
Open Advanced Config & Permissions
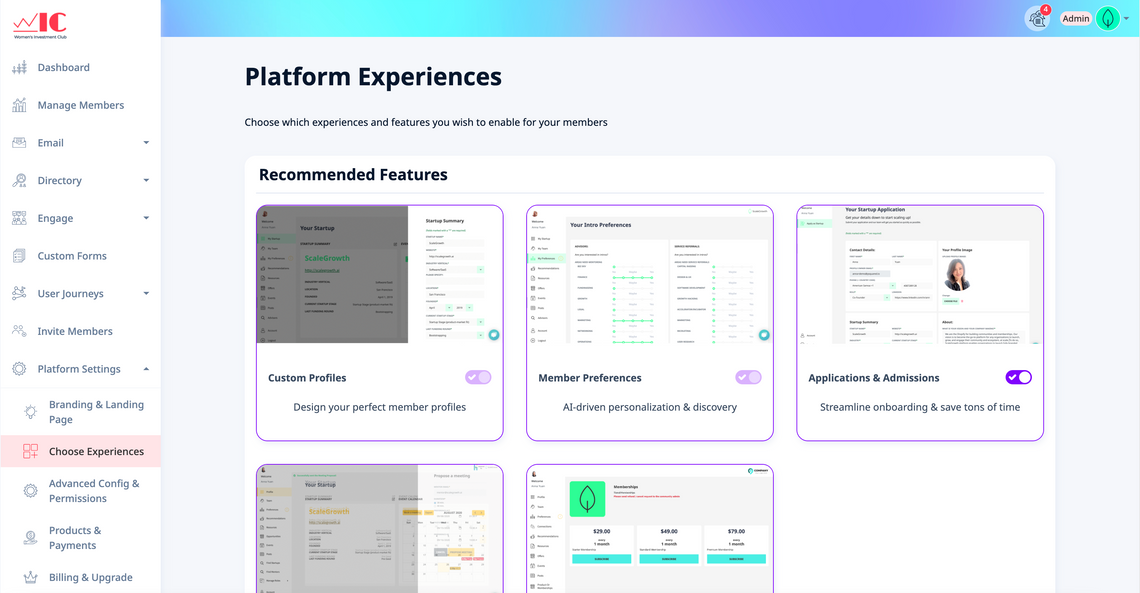pyautogui.click(x=80, y=491)
